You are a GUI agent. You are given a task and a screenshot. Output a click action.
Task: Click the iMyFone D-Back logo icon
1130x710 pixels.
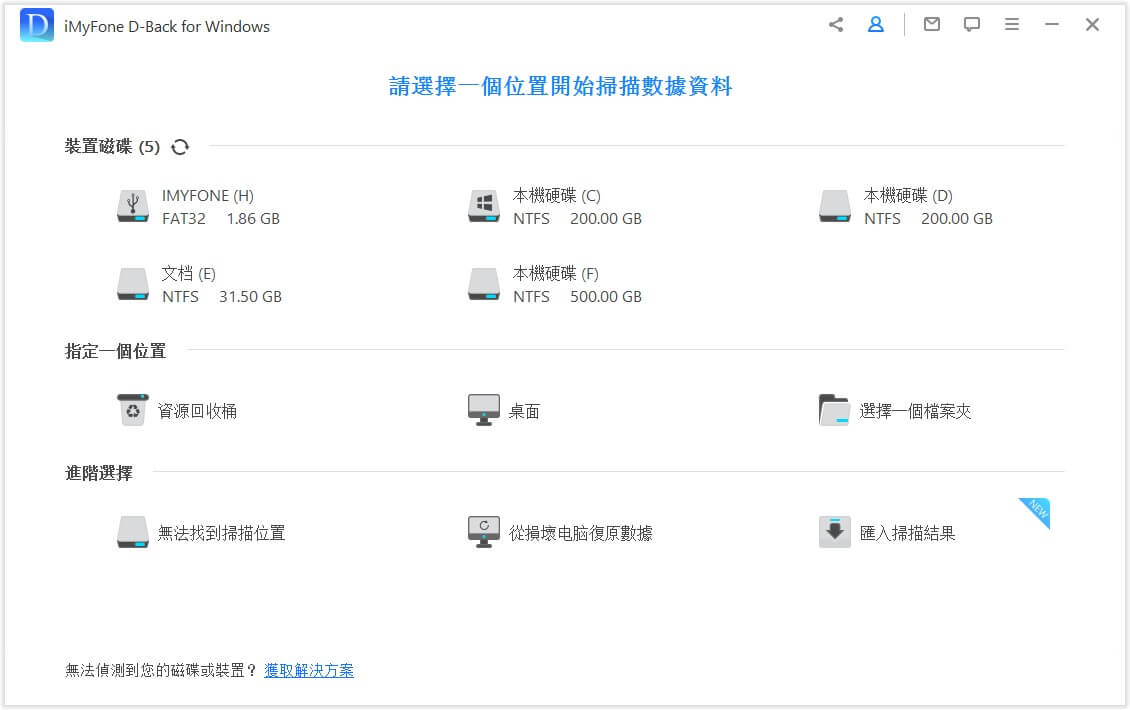tap(37, 26)
